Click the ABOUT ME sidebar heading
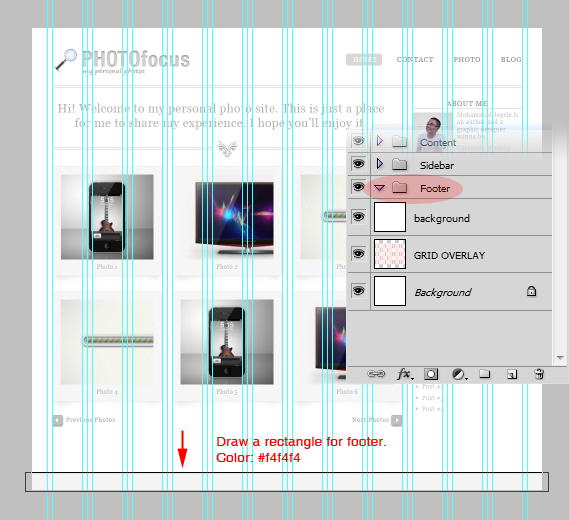The height and width of the screenshot is (520, 569). 467,104
